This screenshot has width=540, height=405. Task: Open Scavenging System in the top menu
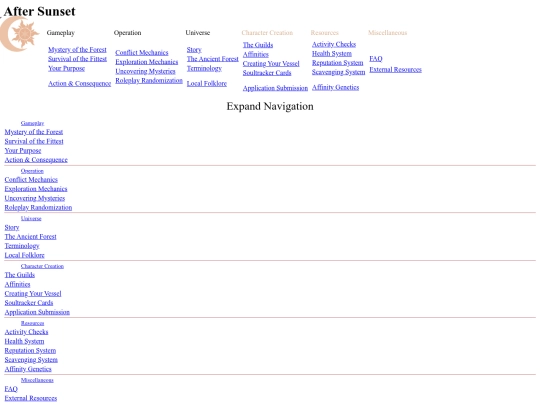tap(339, 72)
